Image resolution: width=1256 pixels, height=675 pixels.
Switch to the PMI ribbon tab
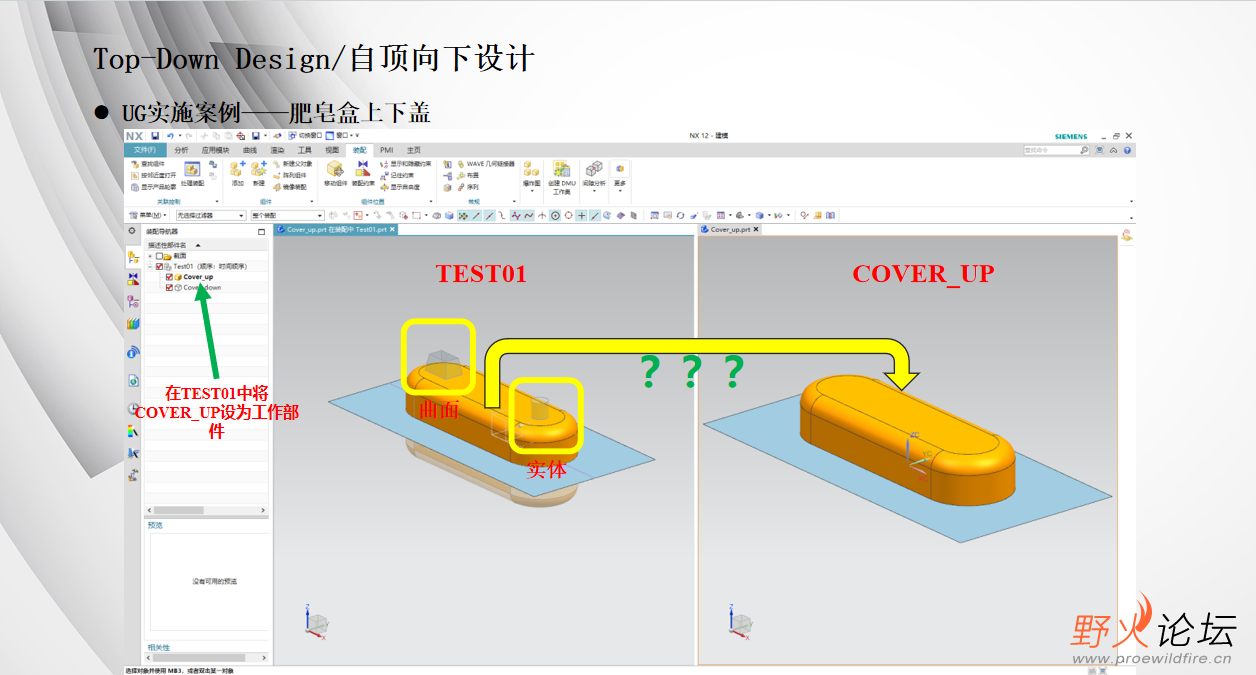coord(386,149)
